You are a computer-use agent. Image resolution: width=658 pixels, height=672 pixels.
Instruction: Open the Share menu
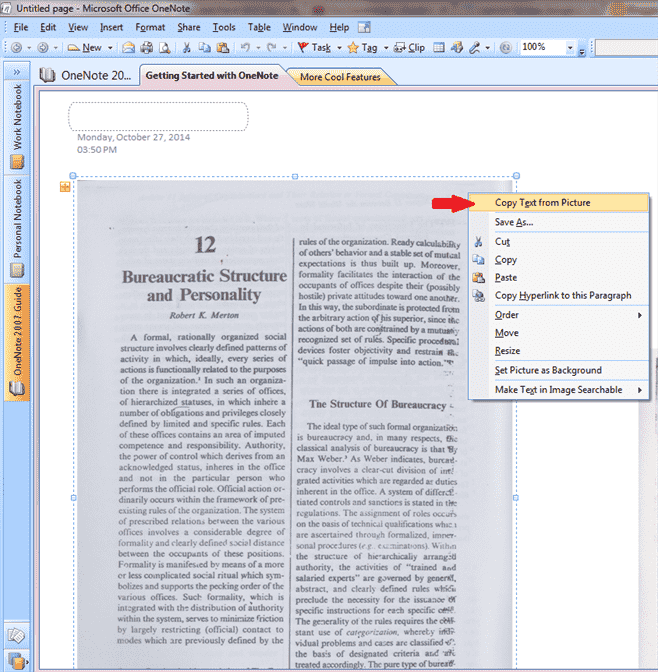point(189,27)
